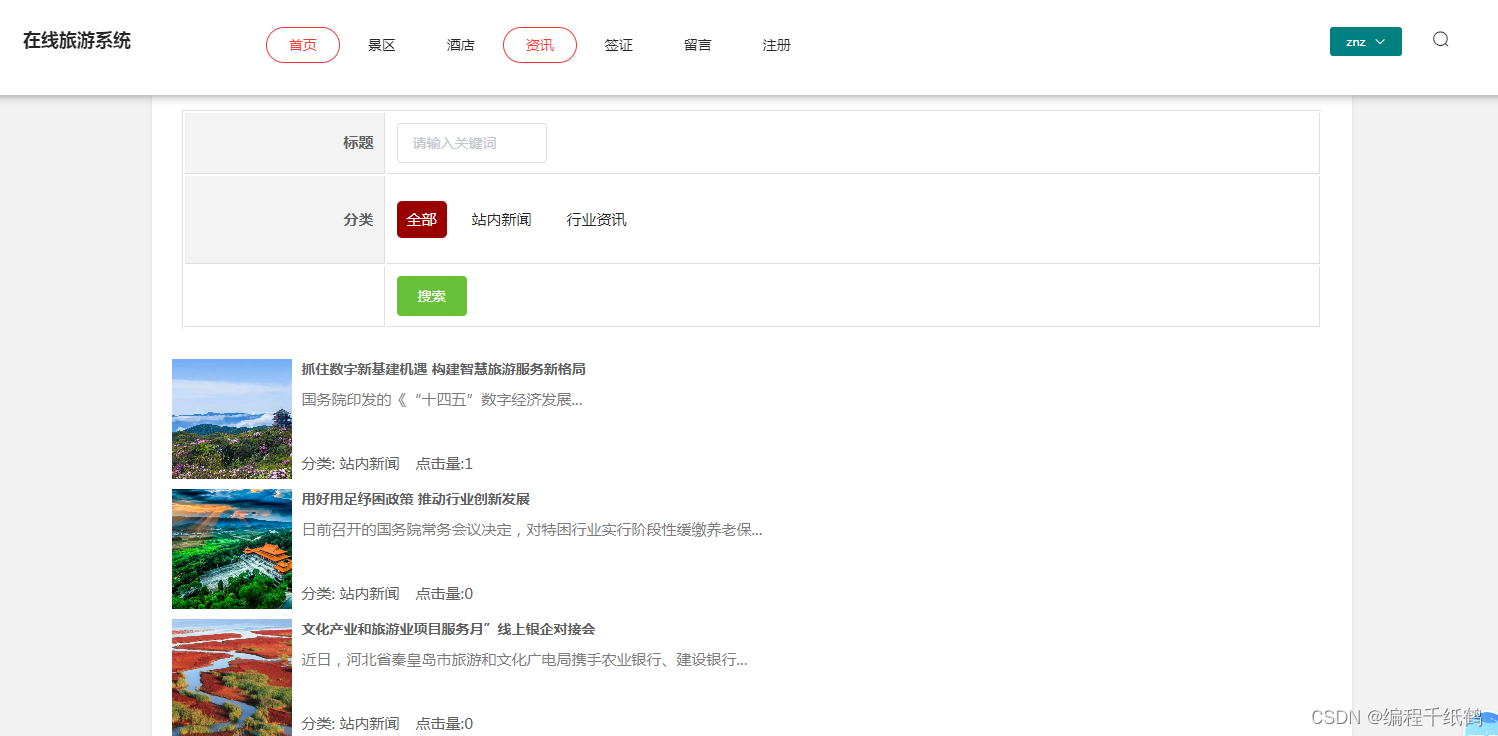Navigate to the 资讯 tab
Image resolution: width=1498 pixels, height=736 pixels.
click(x=539, y=45)
